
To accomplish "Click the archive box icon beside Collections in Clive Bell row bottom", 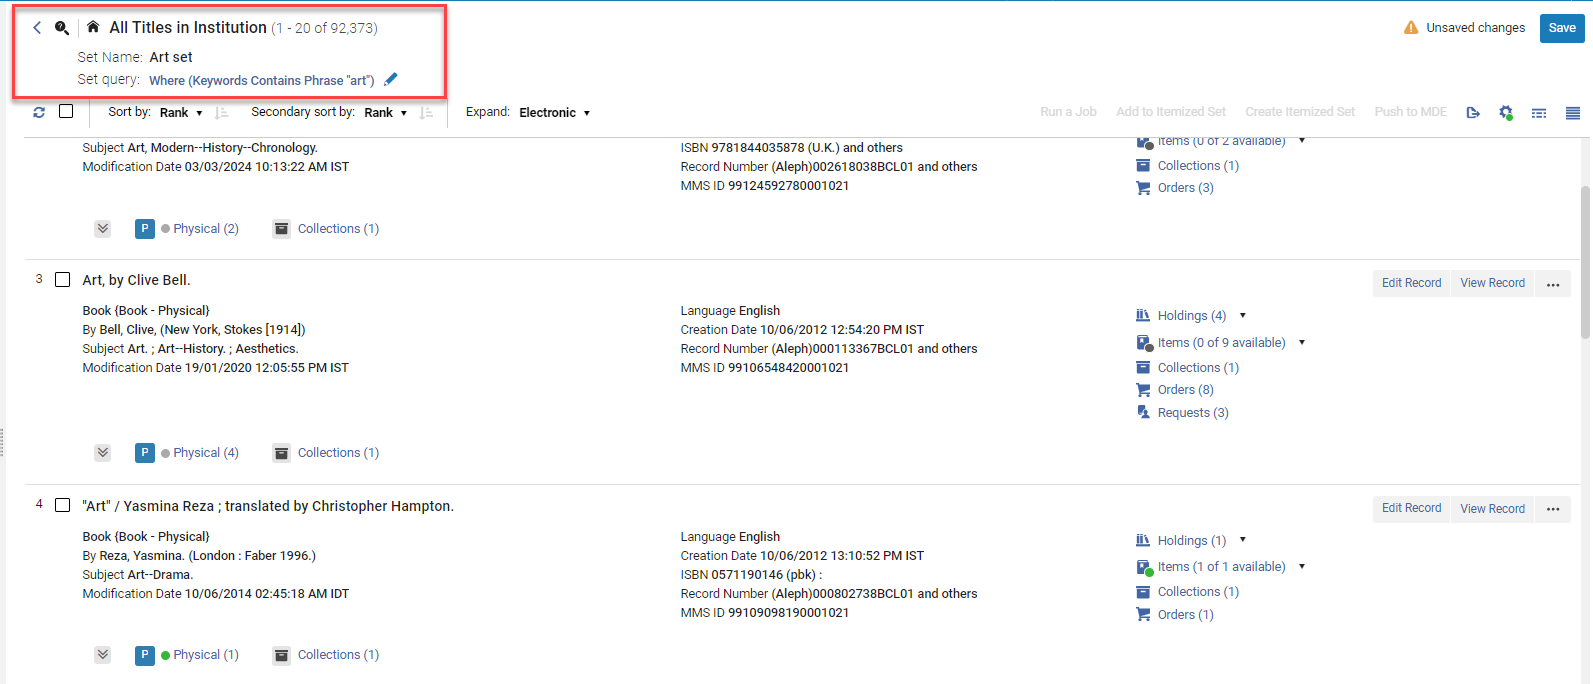I will click(x=282, y=453).
